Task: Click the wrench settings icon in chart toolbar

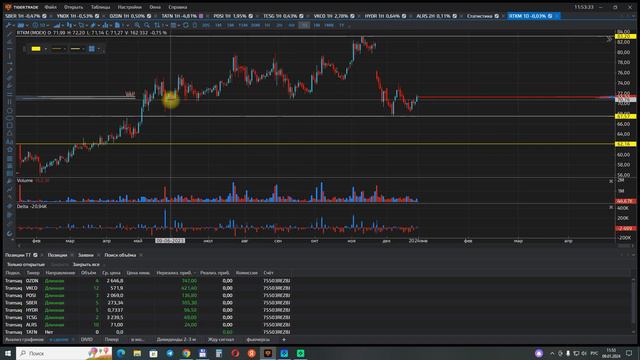Action: (9, 25)
